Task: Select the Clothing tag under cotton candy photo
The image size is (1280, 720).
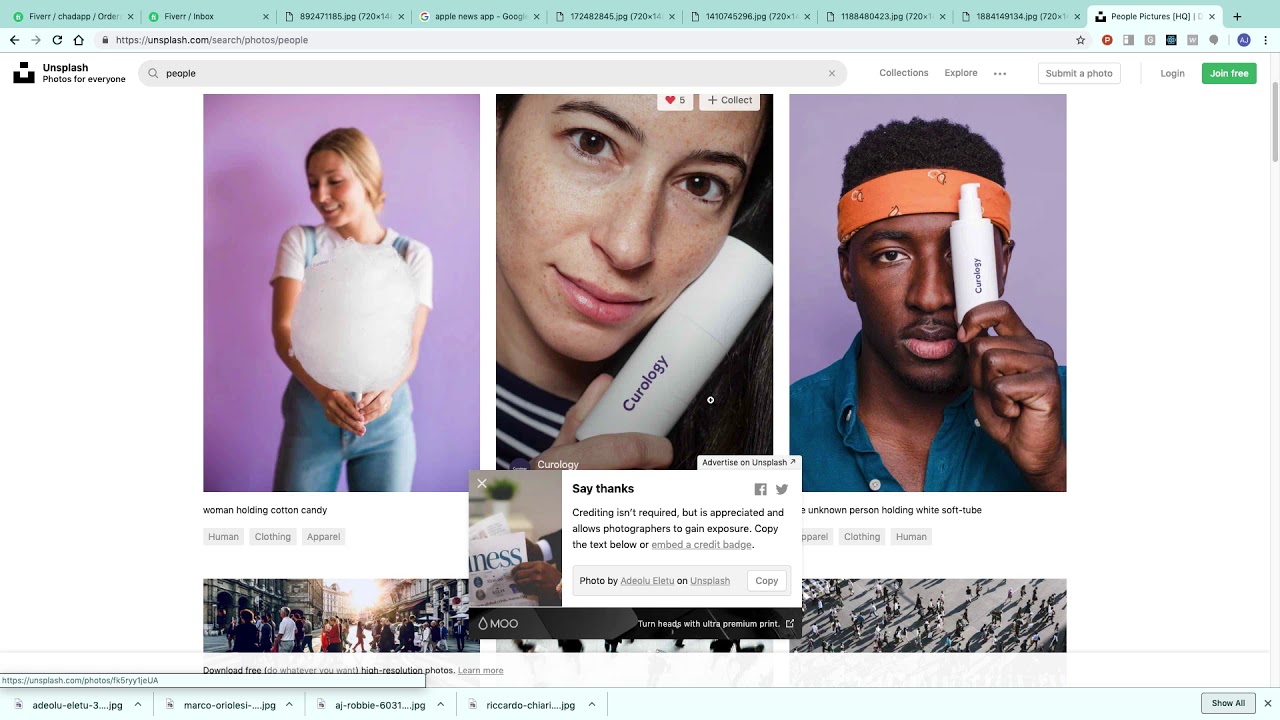Action: click(272, 537)
